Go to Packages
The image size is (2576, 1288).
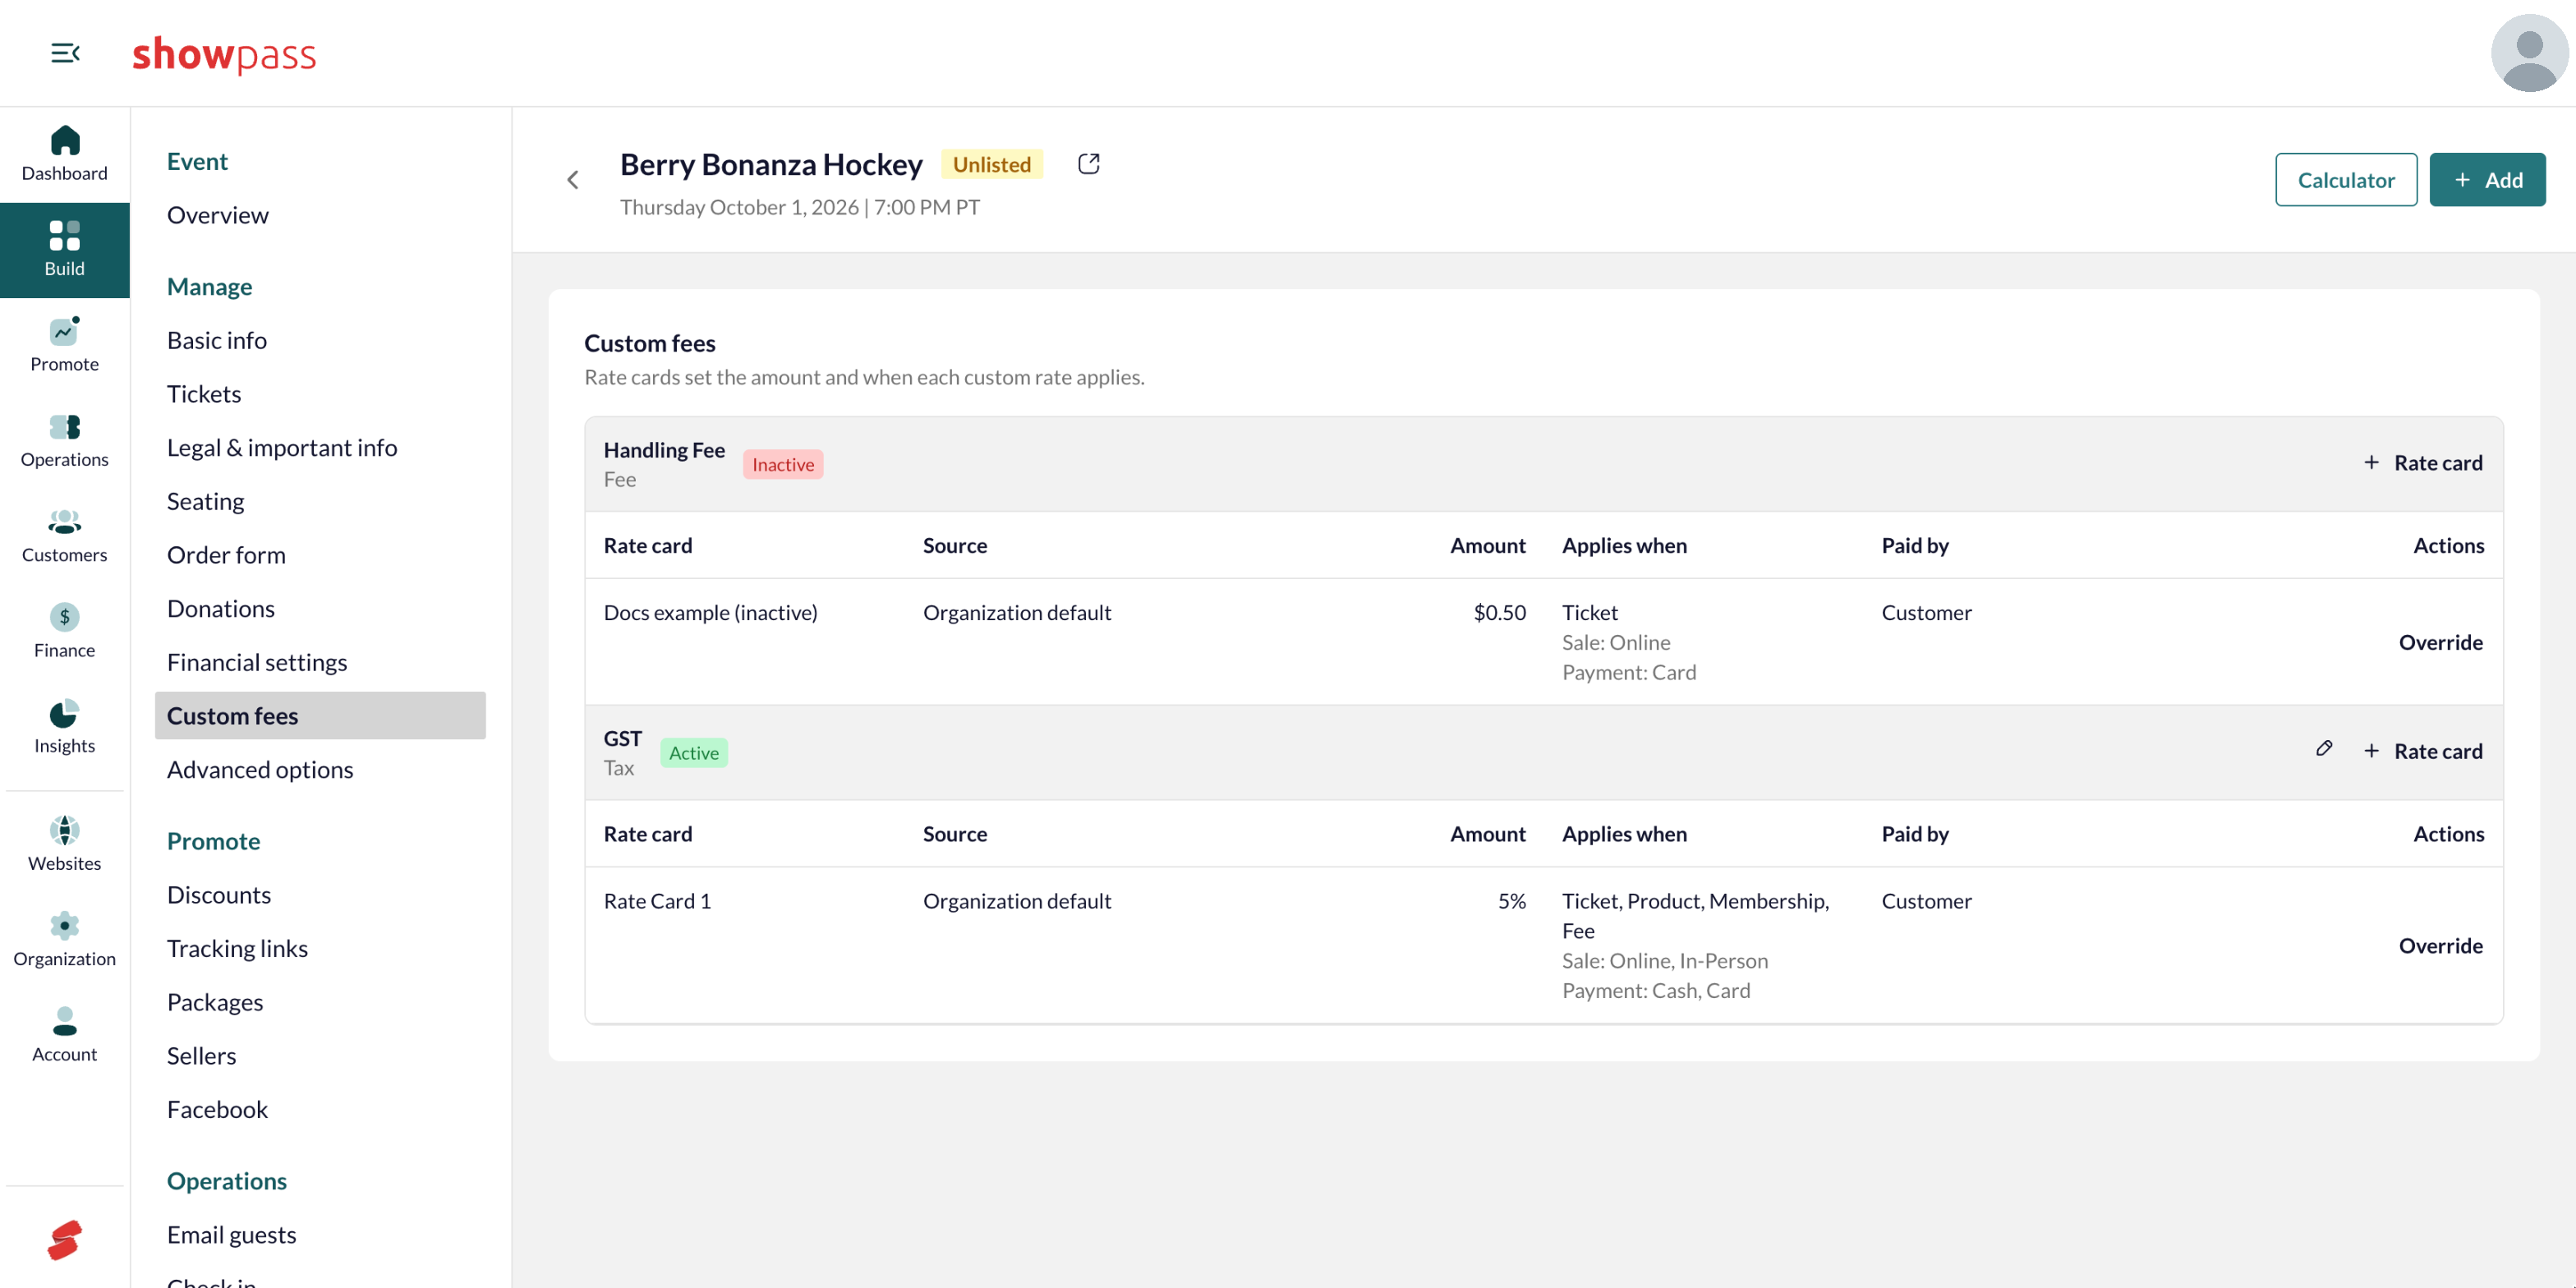point(215,1002)
